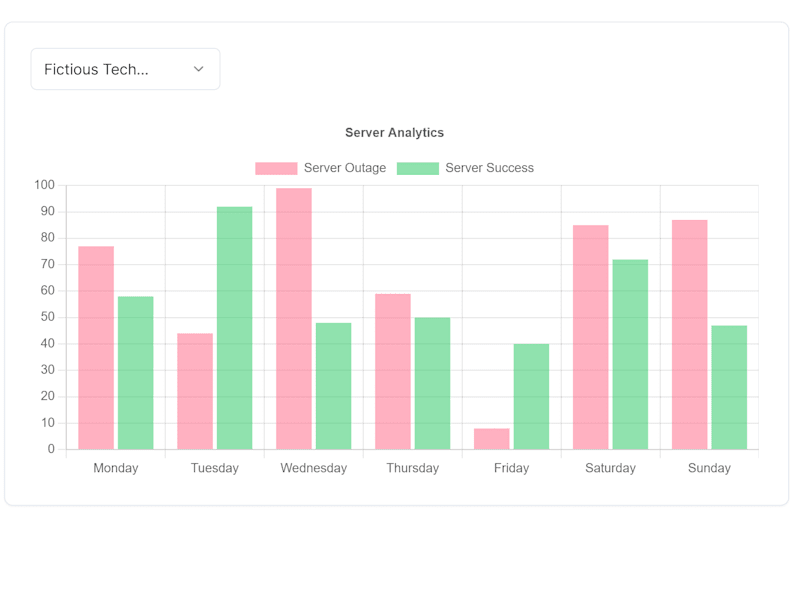Click the Friday axis label
Viewport: 800px width, 600px height.
coord(512,468)
